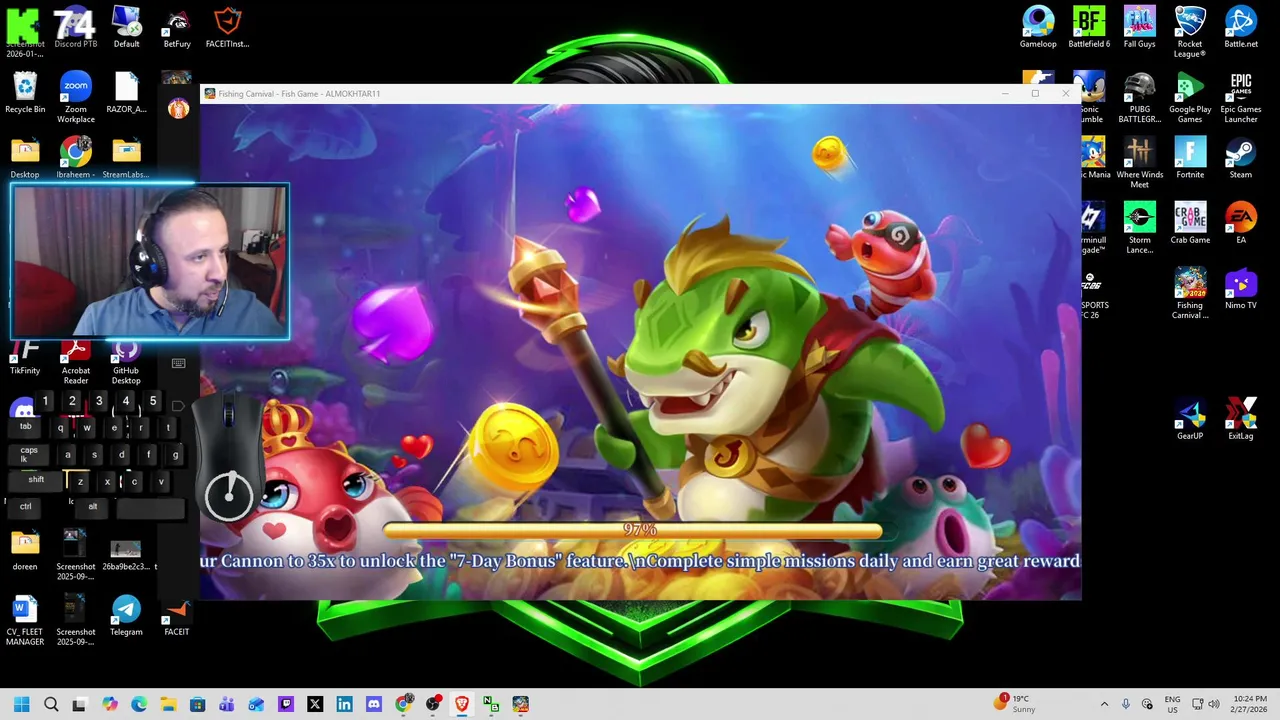The image size is (1280, 720).
Task: Switch to Fishing Carnival taskbar icon
Action: coord(520,704)
